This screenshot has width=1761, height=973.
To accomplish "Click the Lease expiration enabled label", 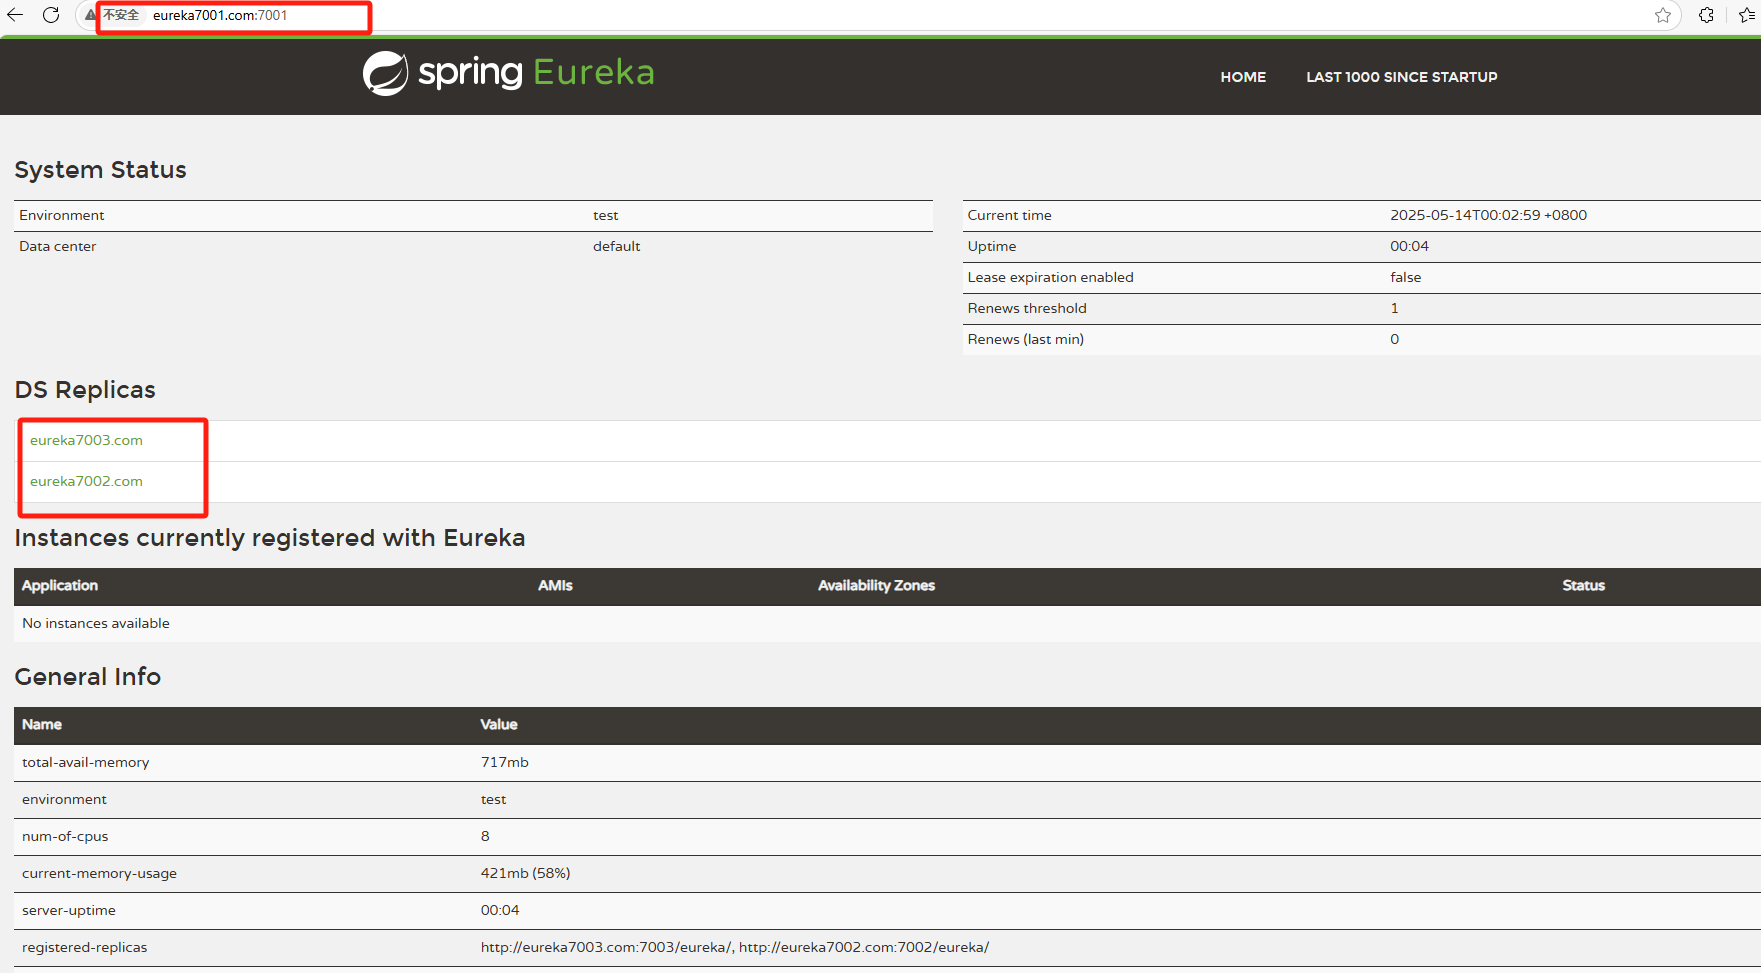I will tap(1050, 277).
